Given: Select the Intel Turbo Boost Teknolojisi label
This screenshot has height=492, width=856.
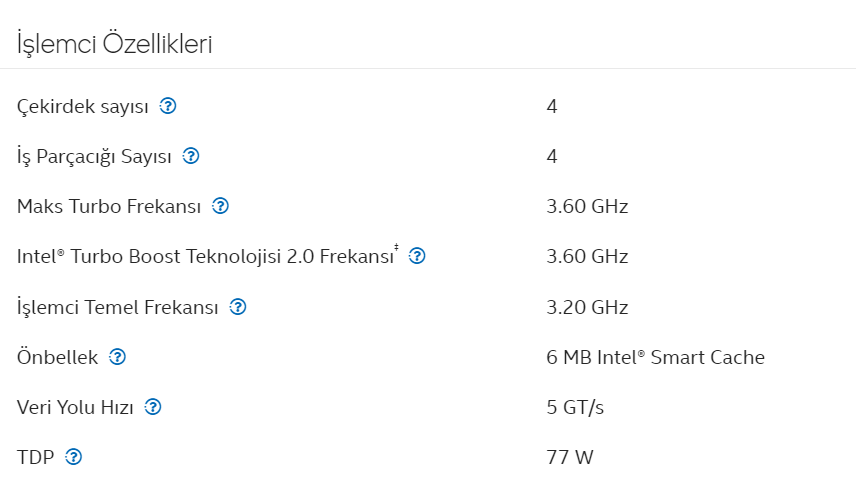Looking at the screenshot, I should [207, 256].
